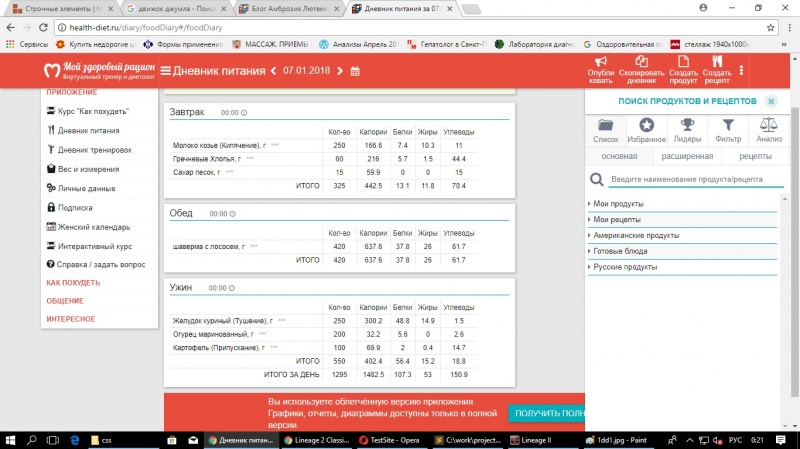Click the Опубликовать megaphone icon
Image resolution: width=800 pixels, height=449 pixels.
[601, 62]
